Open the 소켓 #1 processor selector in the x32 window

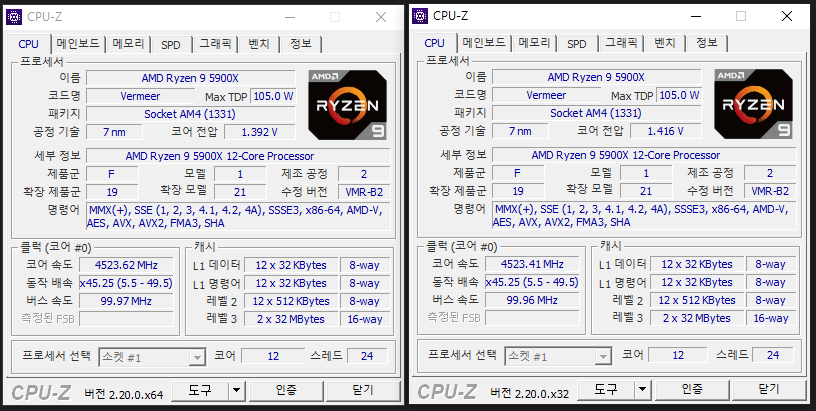[x=558, y=357]
